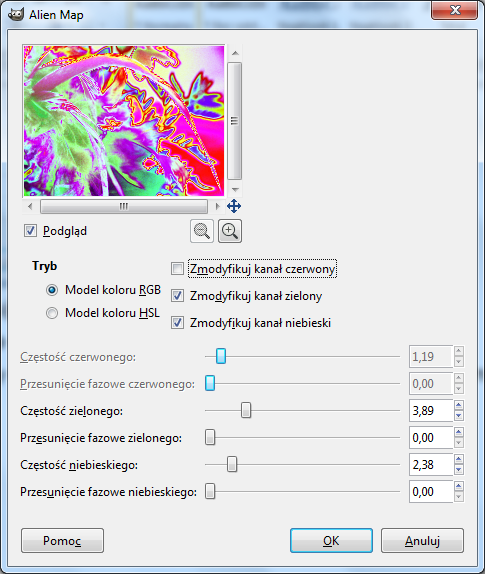Screen dimensions: 485x574
Task: Click the Anuluj button
Action: (x=422, y=540)
